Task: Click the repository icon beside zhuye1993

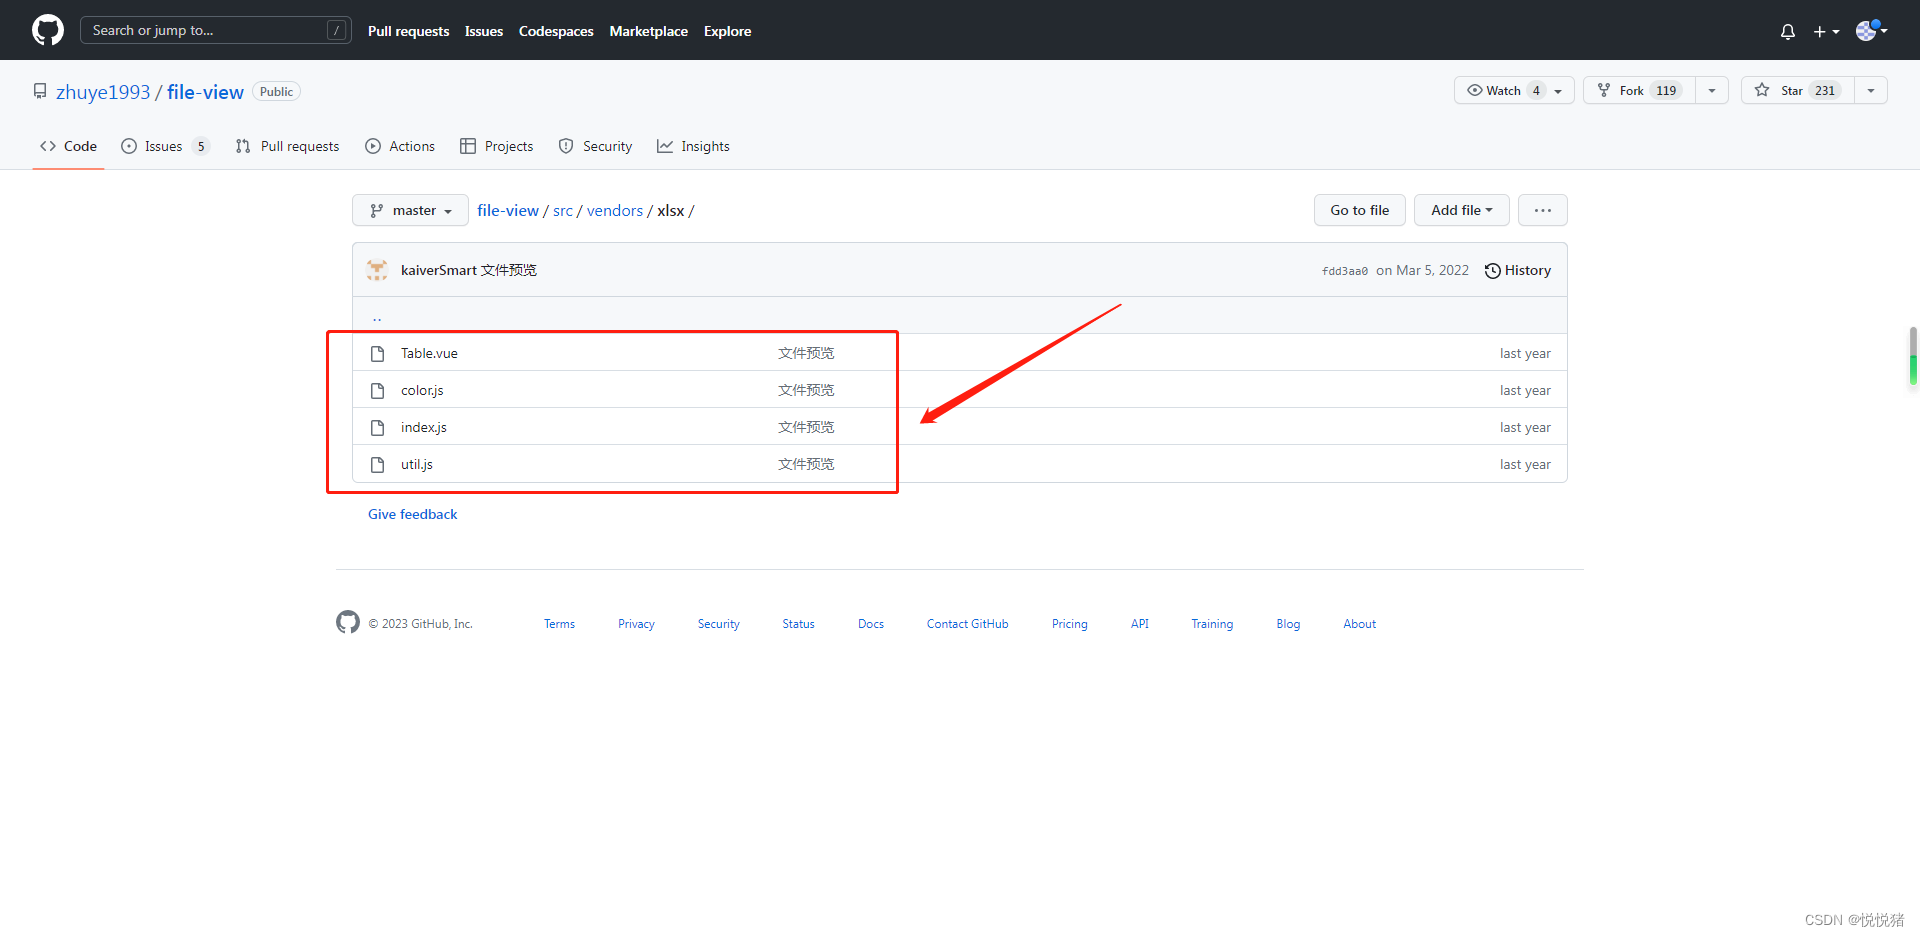Action: (40, 91)
